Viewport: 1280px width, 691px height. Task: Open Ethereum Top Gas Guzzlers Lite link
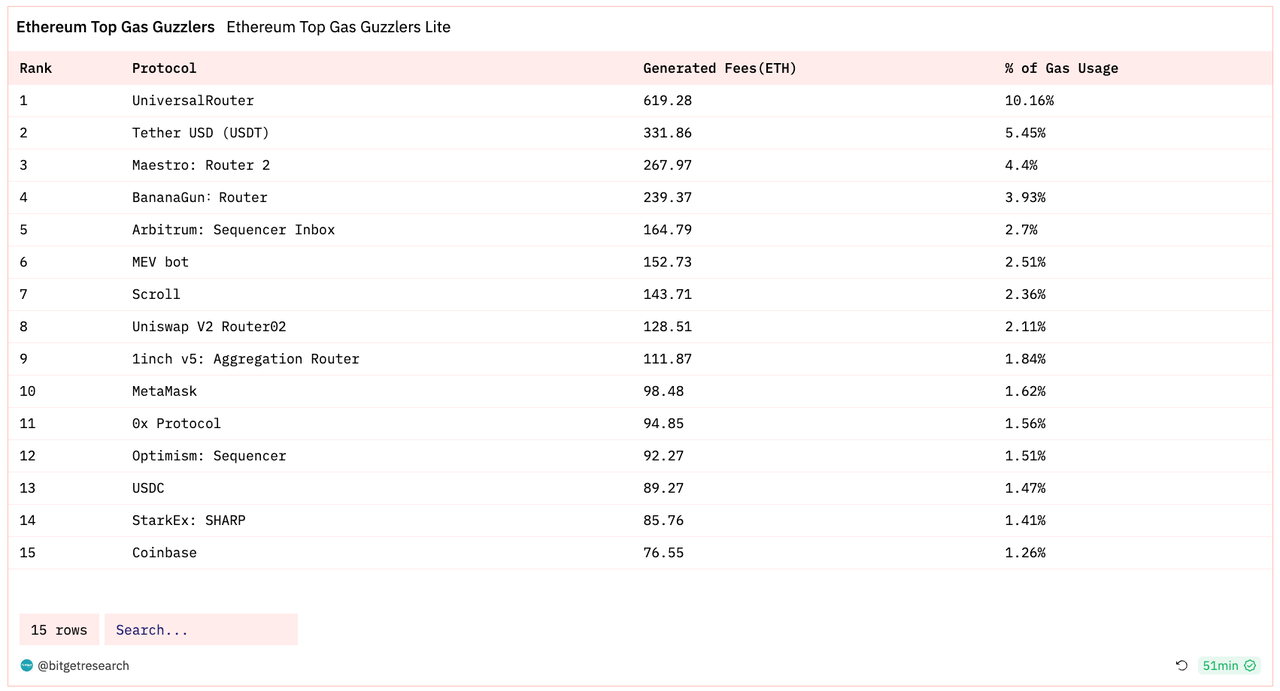(338, 27)
